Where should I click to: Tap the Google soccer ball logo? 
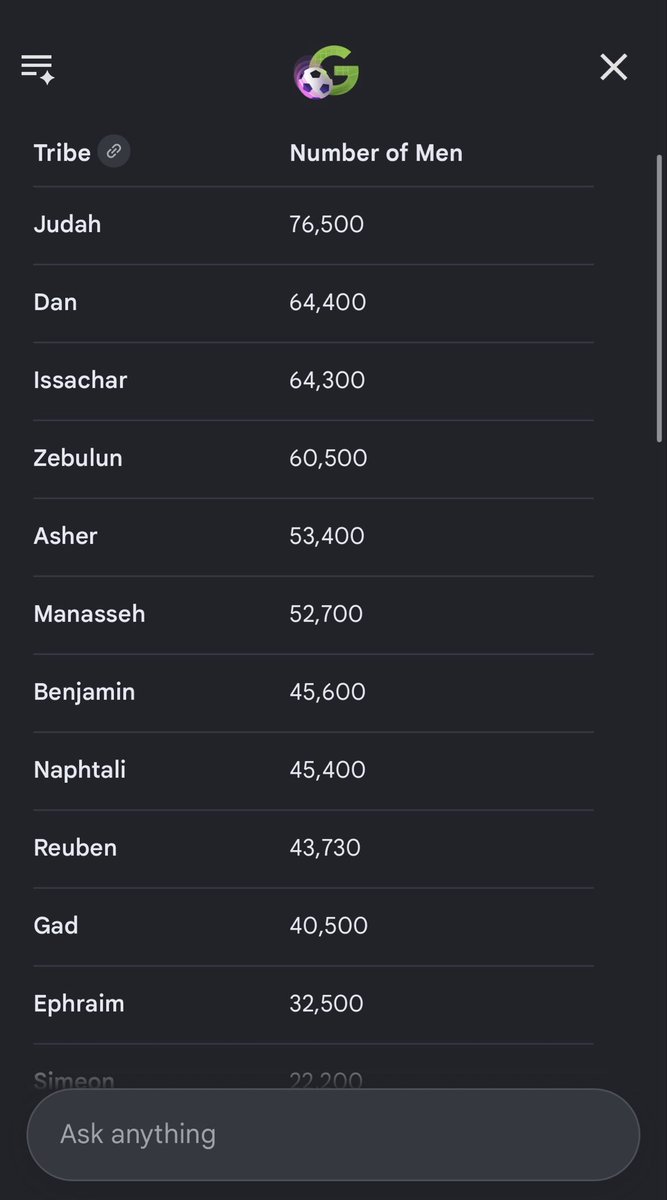tap(327, 72)
